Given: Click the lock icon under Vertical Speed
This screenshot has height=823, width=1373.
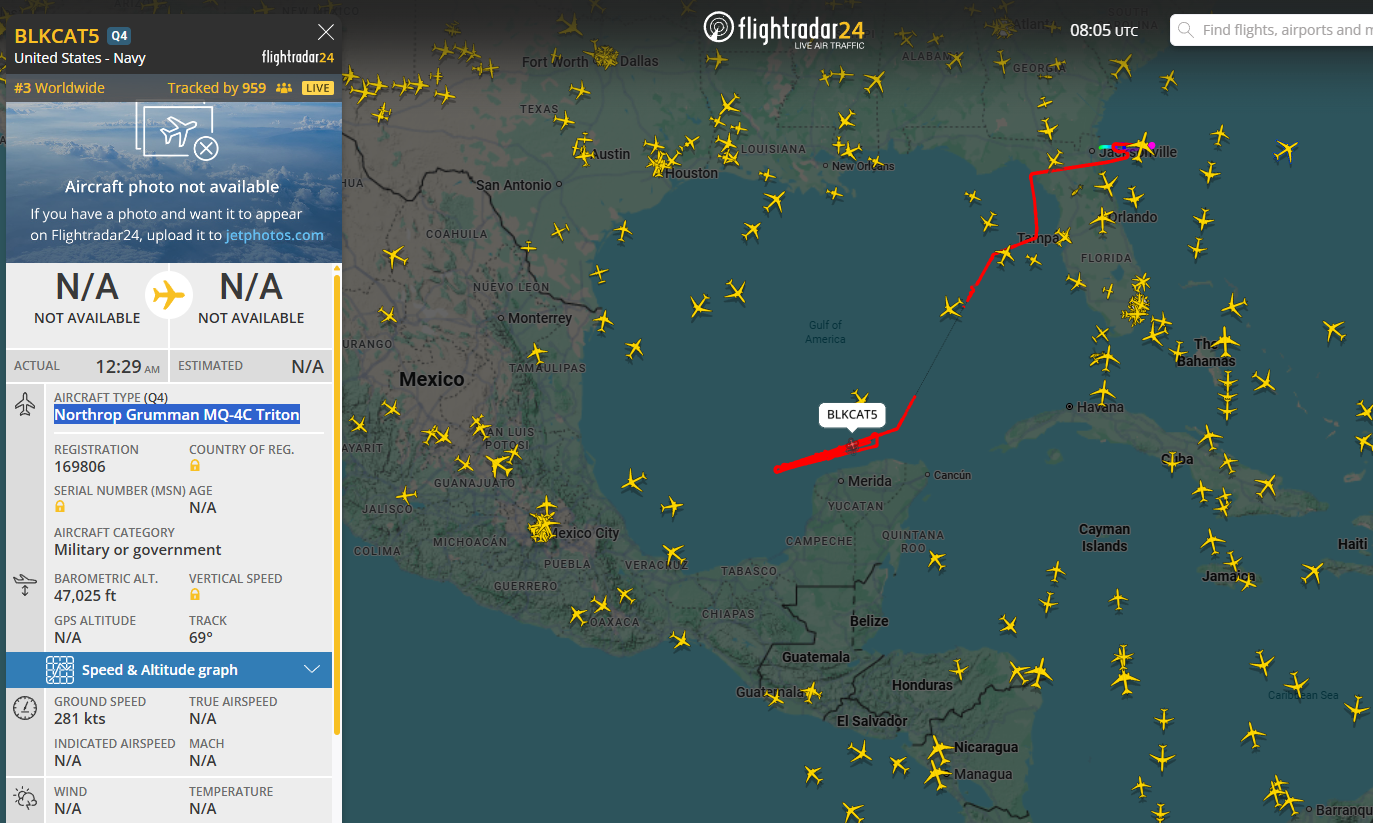Looking at the screenshot, I should pyautogui.click(x=195, y=595).
